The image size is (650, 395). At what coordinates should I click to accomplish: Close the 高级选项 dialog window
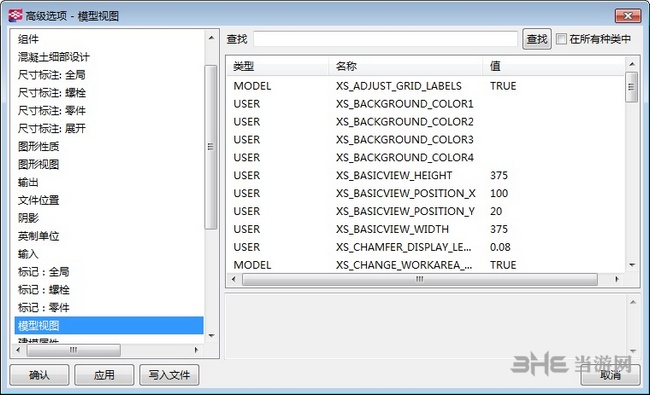[628, 16]
